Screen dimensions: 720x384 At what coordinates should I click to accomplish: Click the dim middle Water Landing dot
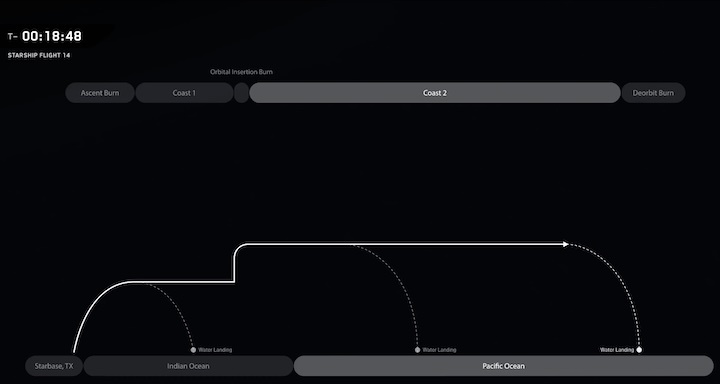(x=417, y=350)
